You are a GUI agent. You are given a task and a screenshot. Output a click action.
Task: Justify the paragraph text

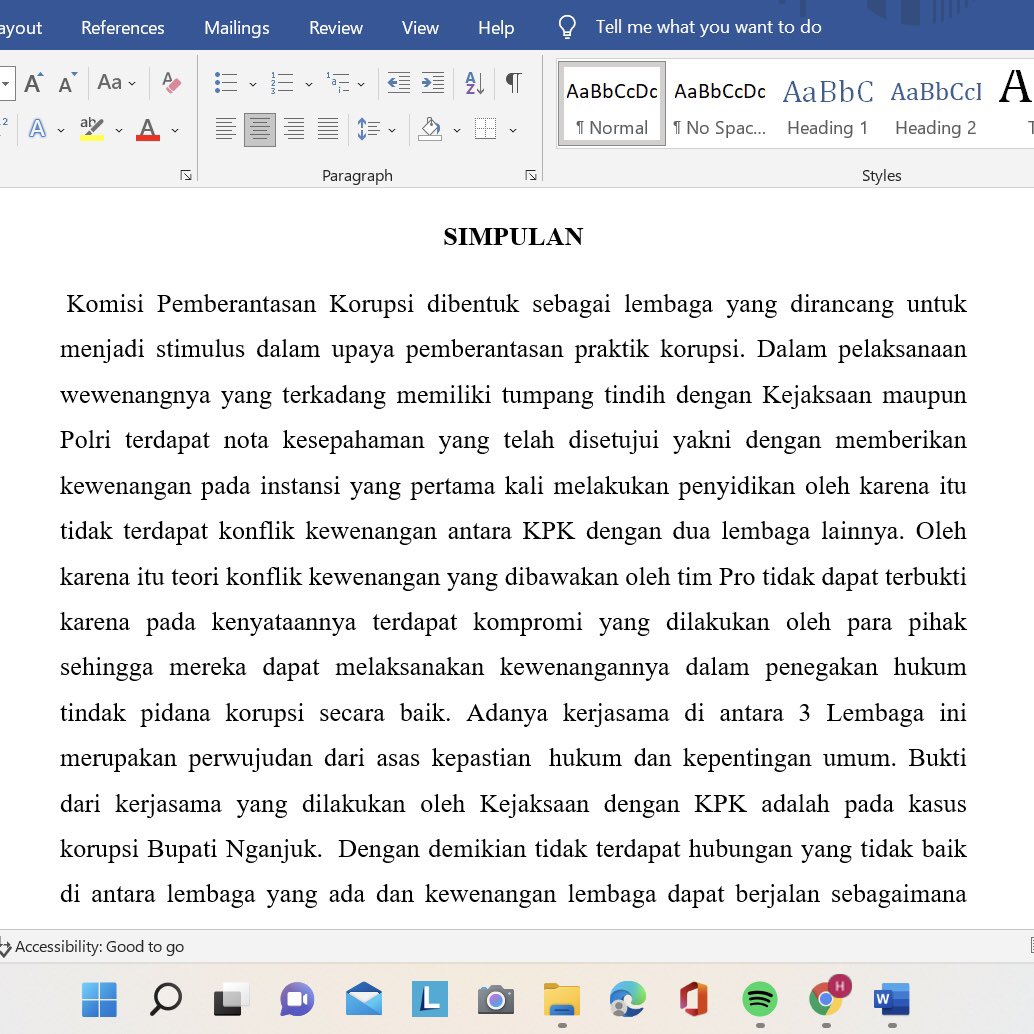328,129
